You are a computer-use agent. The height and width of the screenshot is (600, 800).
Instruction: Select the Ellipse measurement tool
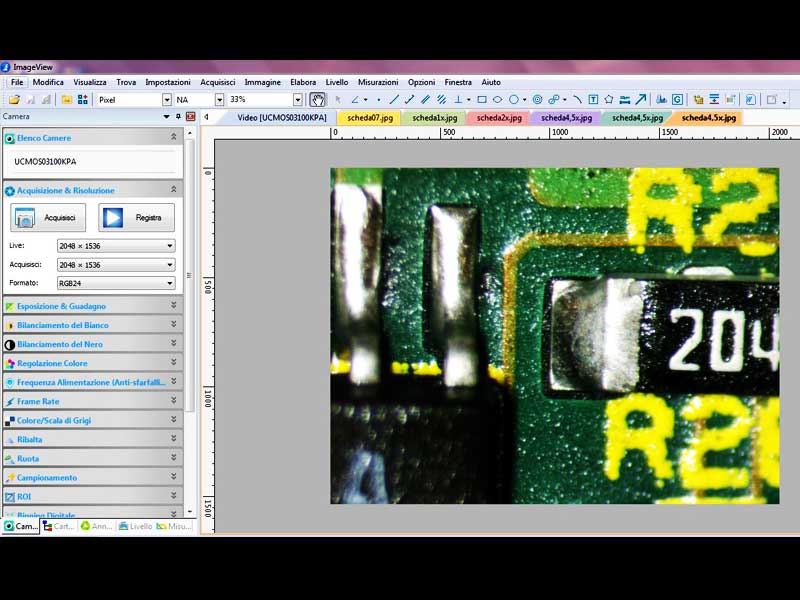click(x=497, y=99)
